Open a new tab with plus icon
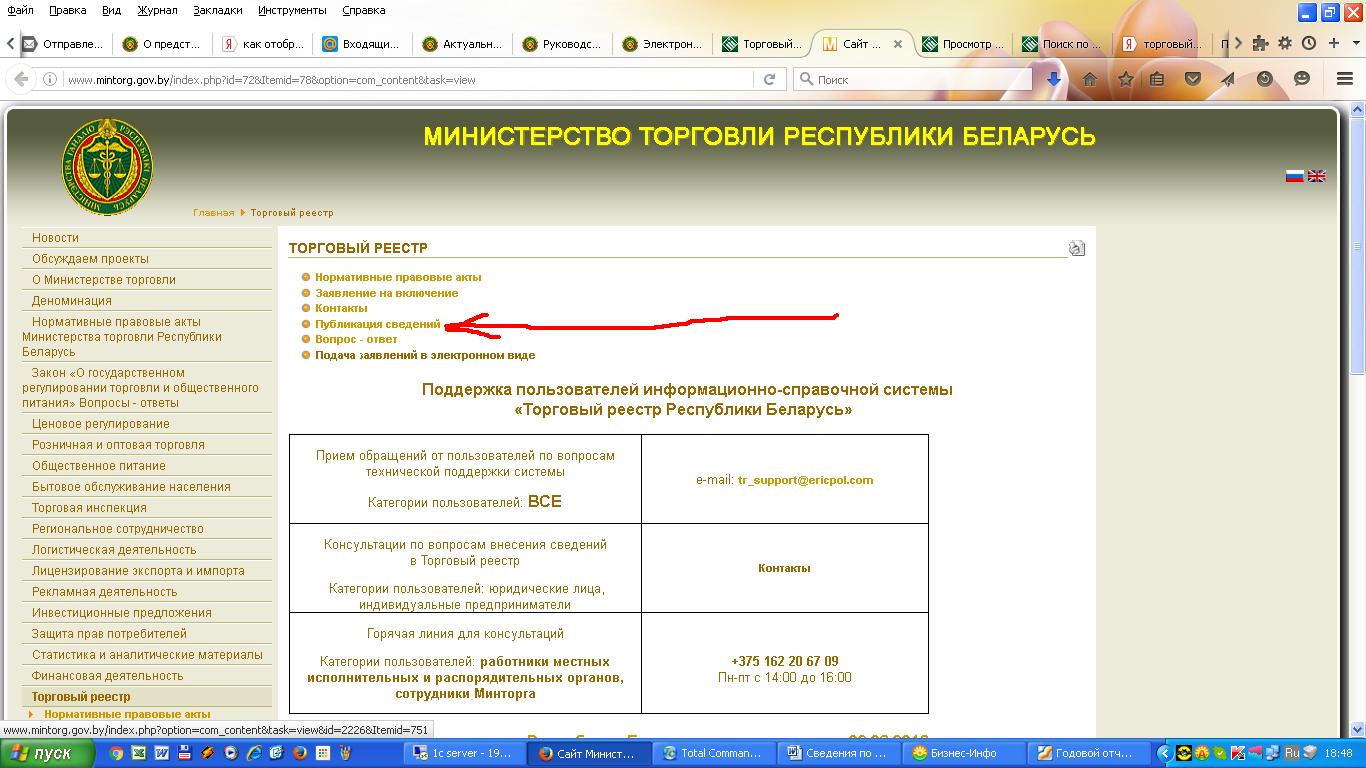The width and height of the screenshot is (1366, 768). tap(1334, 43)
